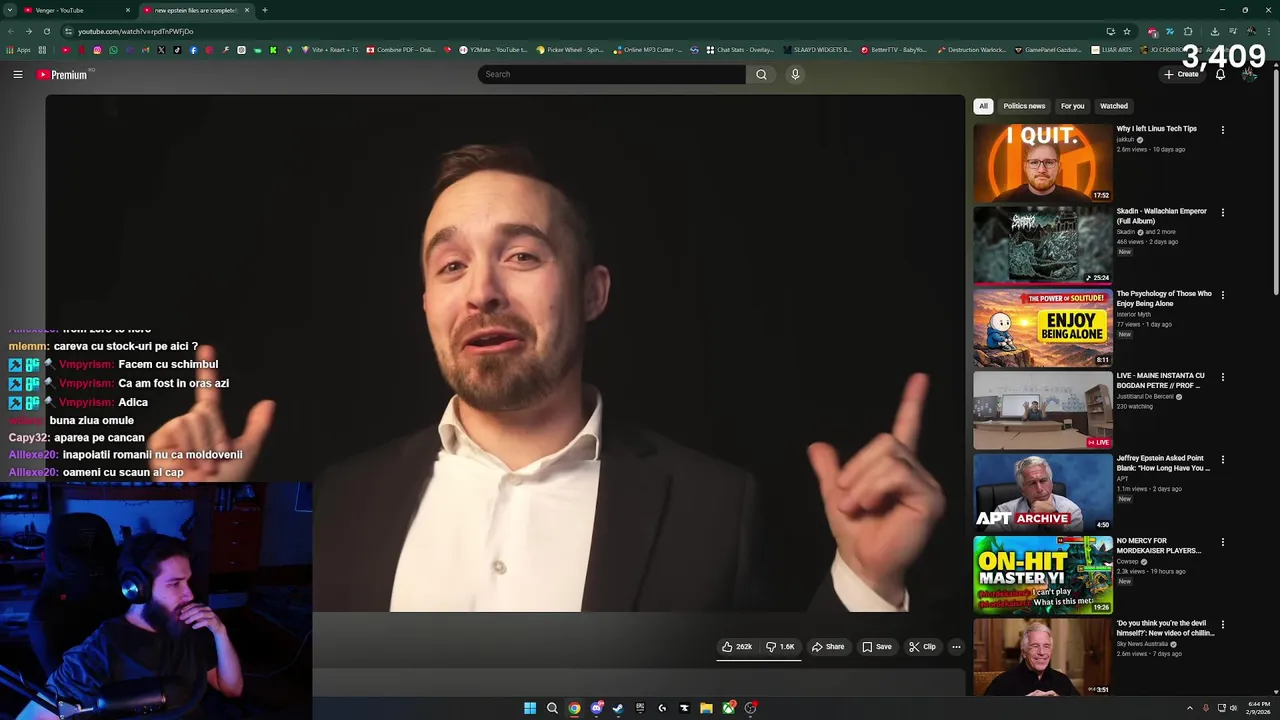1280x720 pixels.
Task: Click the Create button
Action: tap(1181, 74)
